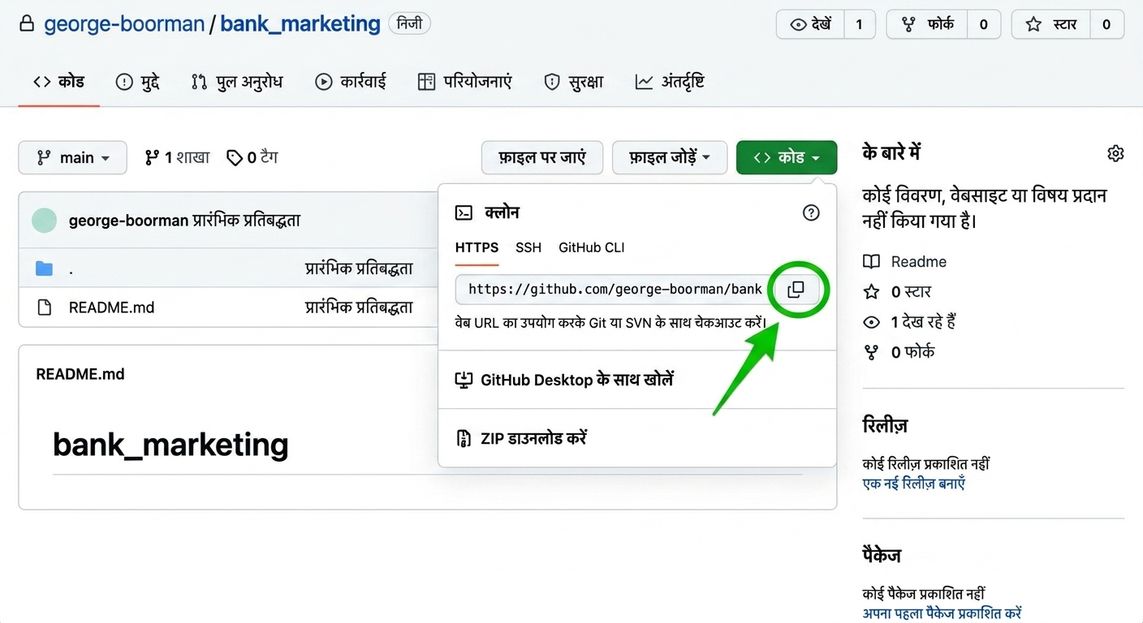
Task: Click एक नई रिलीज़ बनाएँ link
Action: pos(913,484)
